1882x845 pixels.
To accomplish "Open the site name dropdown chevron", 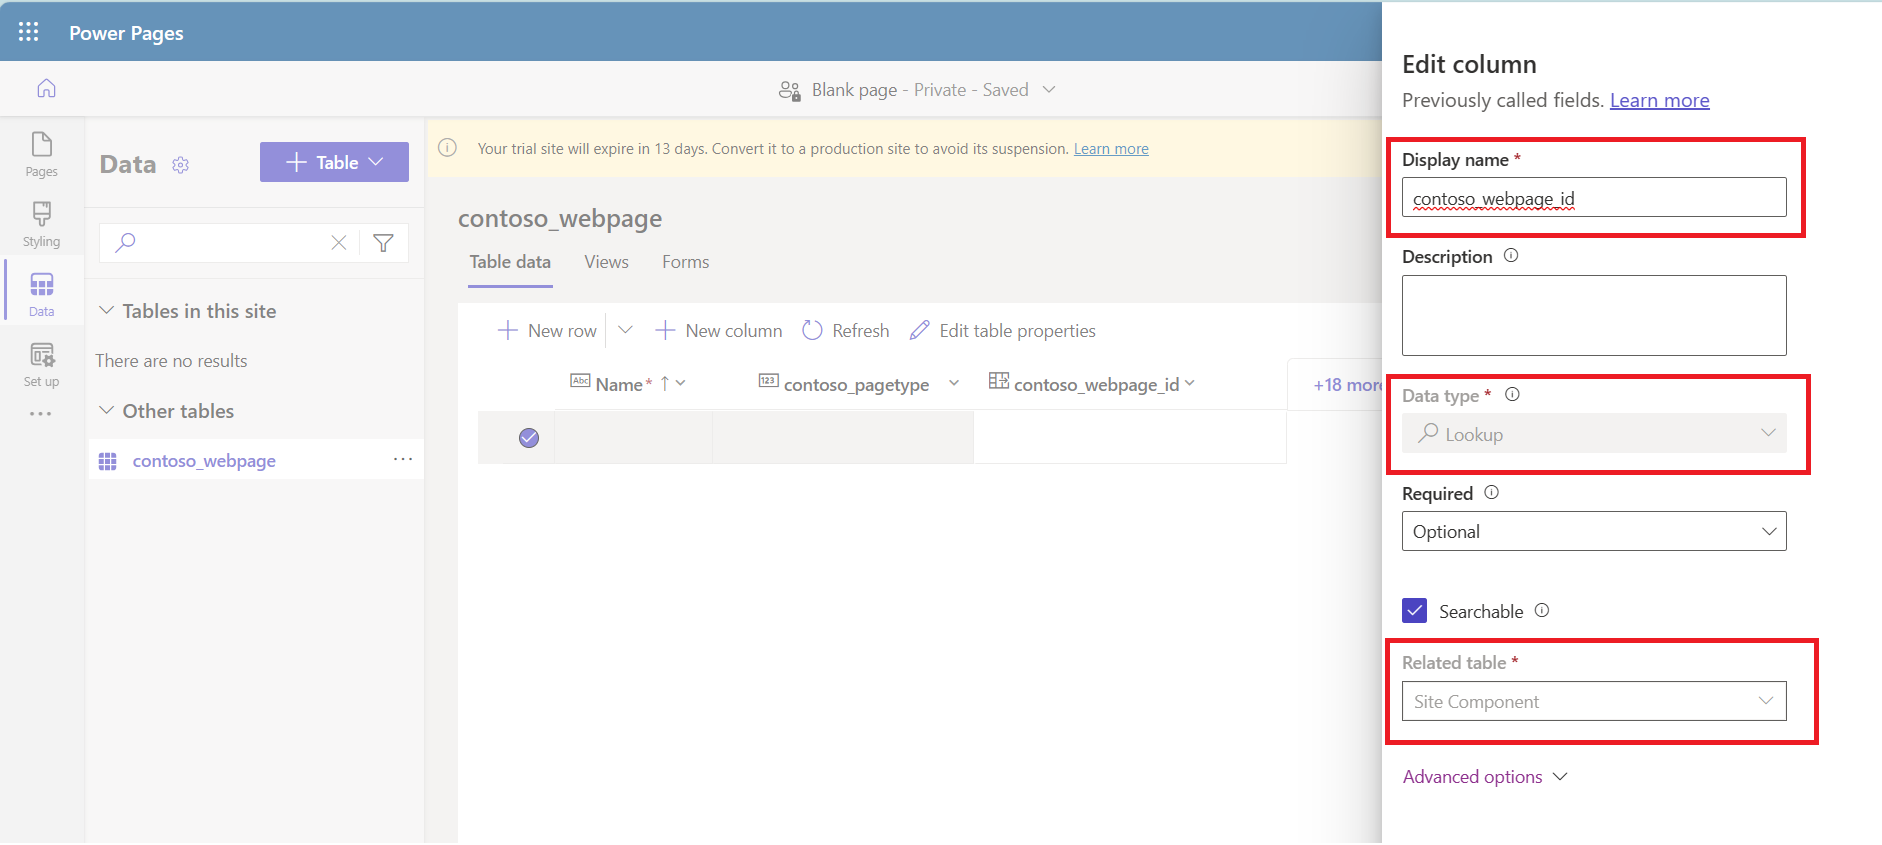I will point(1049,90).
